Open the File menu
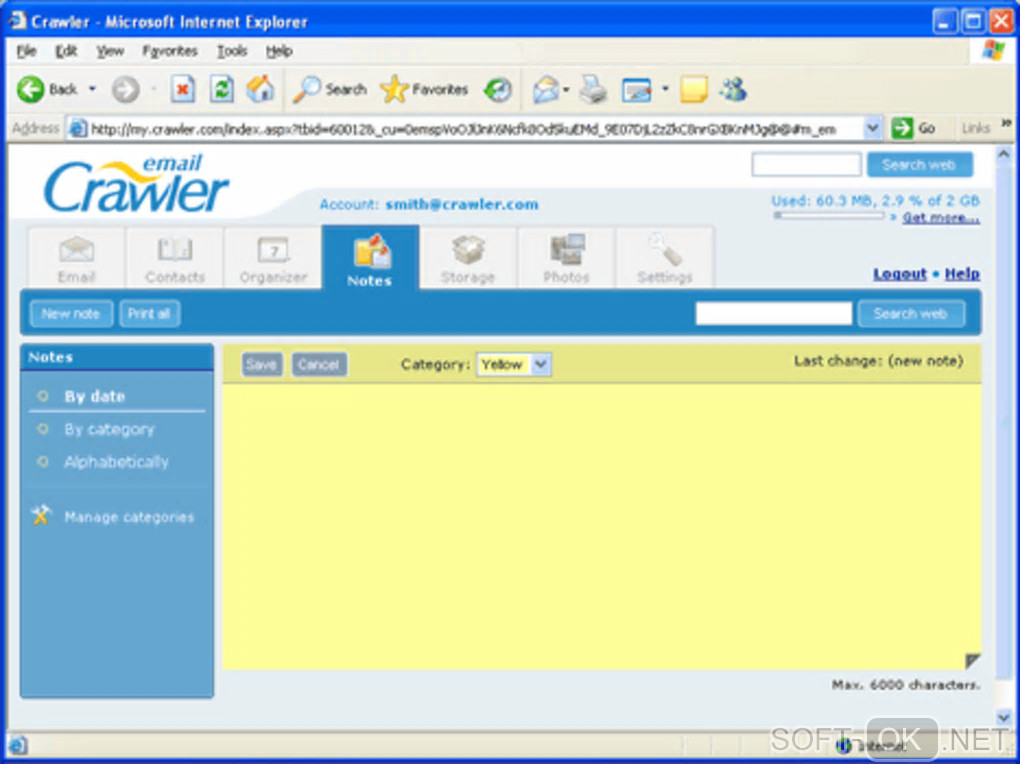 (26, 51)
